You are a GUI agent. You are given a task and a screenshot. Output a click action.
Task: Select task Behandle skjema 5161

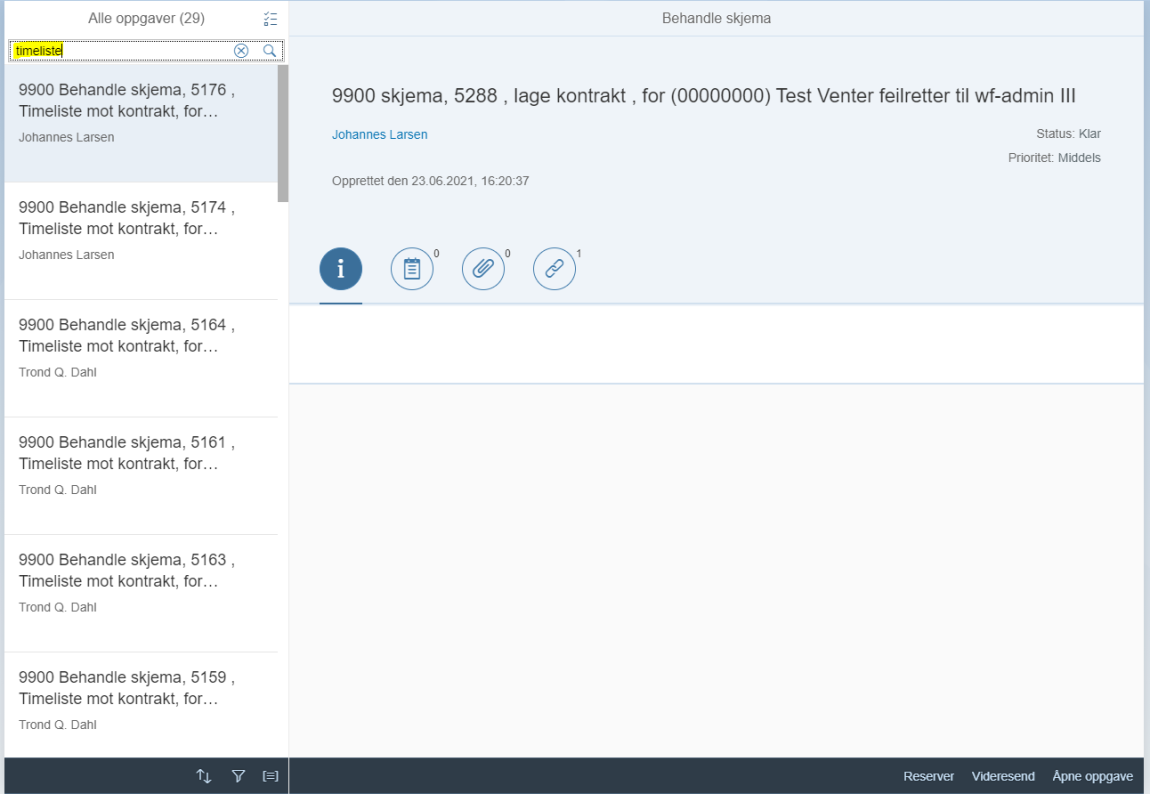(141, 476)
